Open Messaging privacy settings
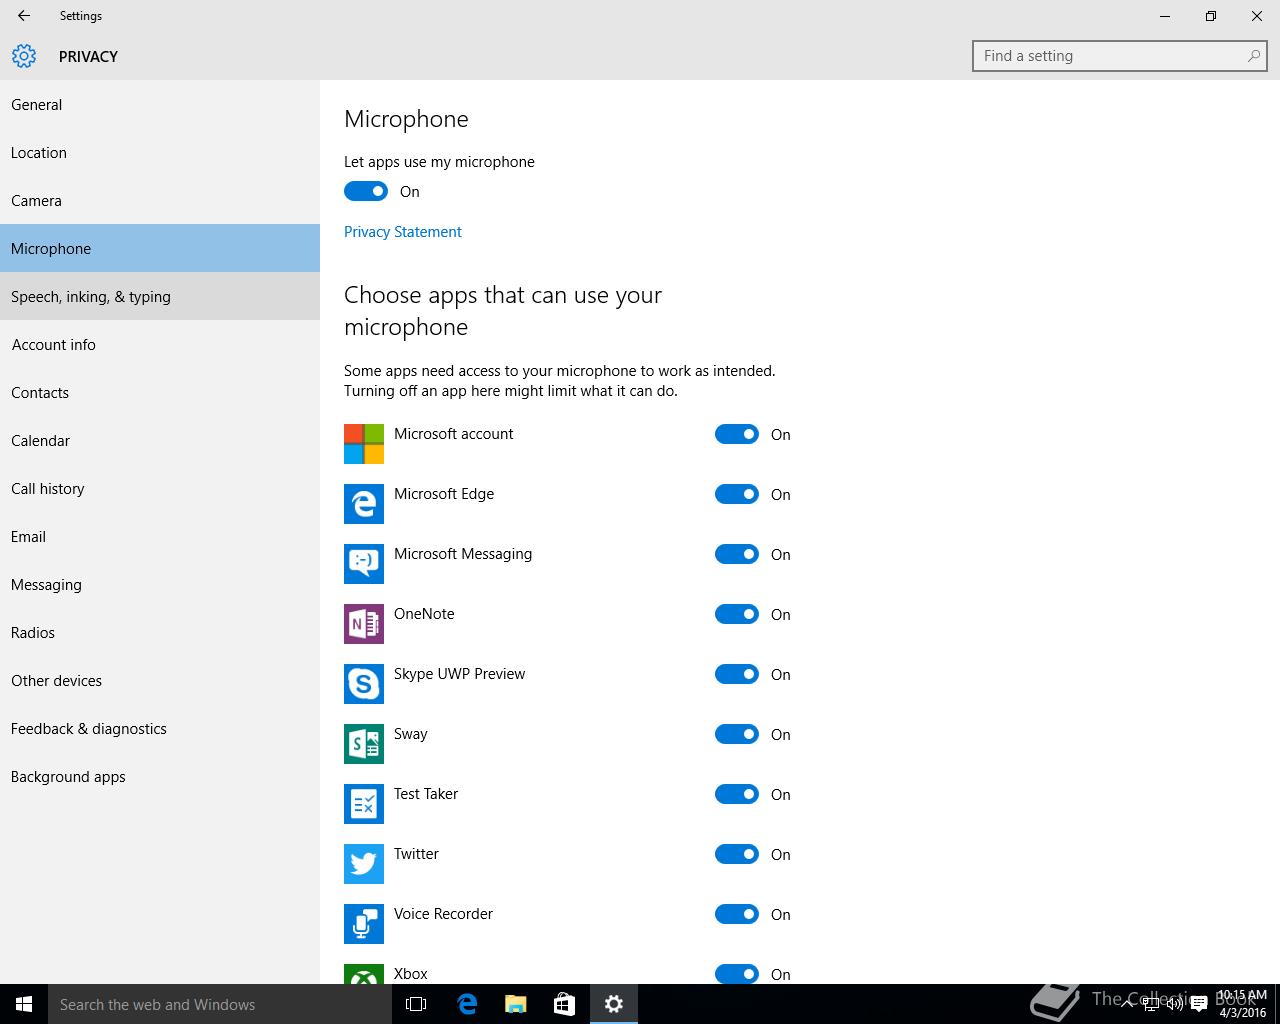 click(160, 584)
